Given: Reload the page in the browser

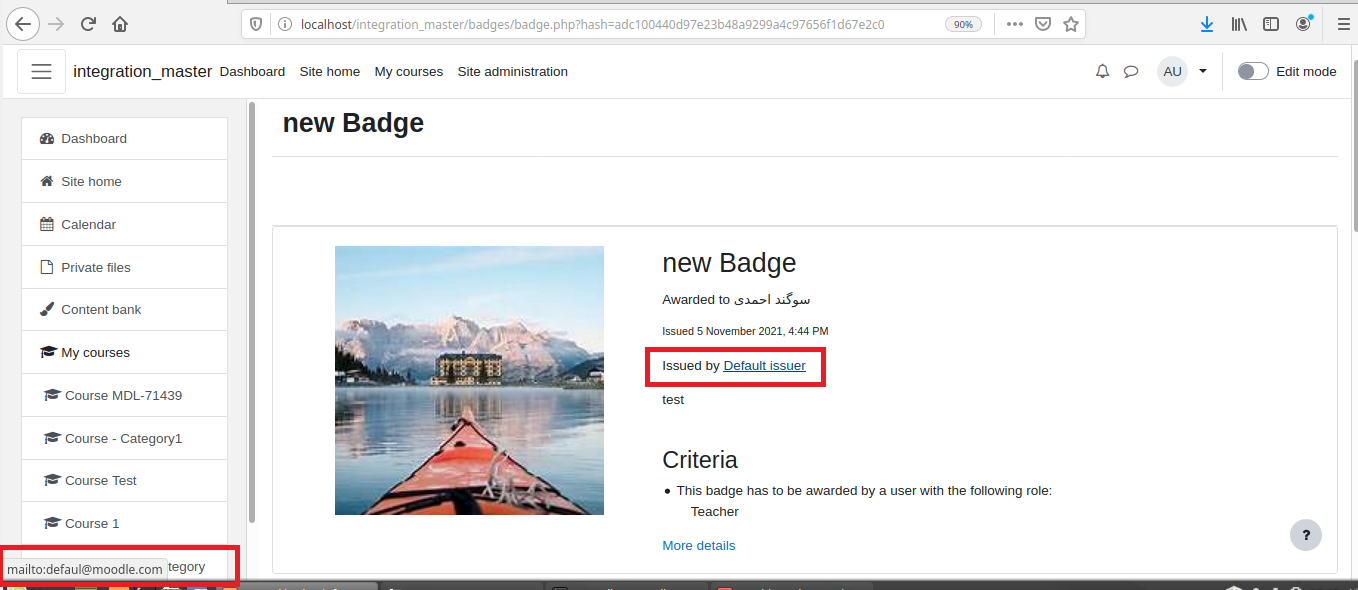Looking at the screenshot, I should (88, 24).
